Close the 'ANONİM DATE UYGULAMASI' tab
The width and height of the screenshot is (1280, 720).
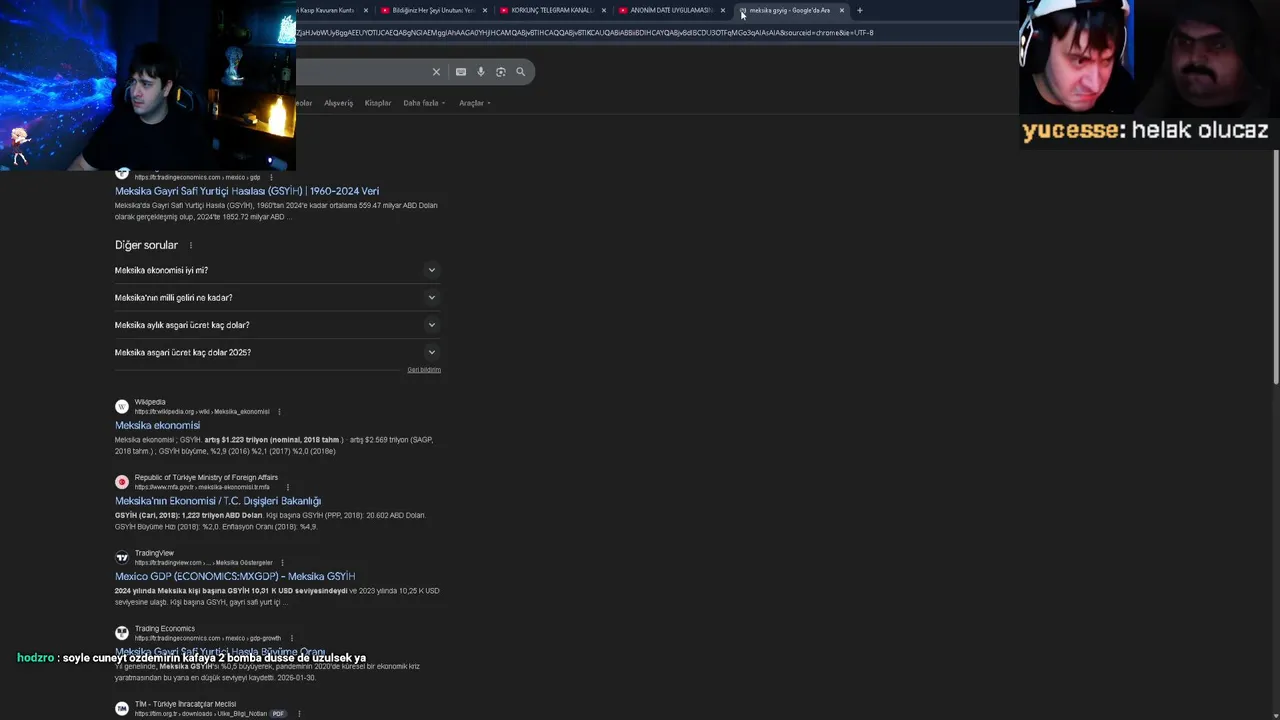(x=723, y=10)
